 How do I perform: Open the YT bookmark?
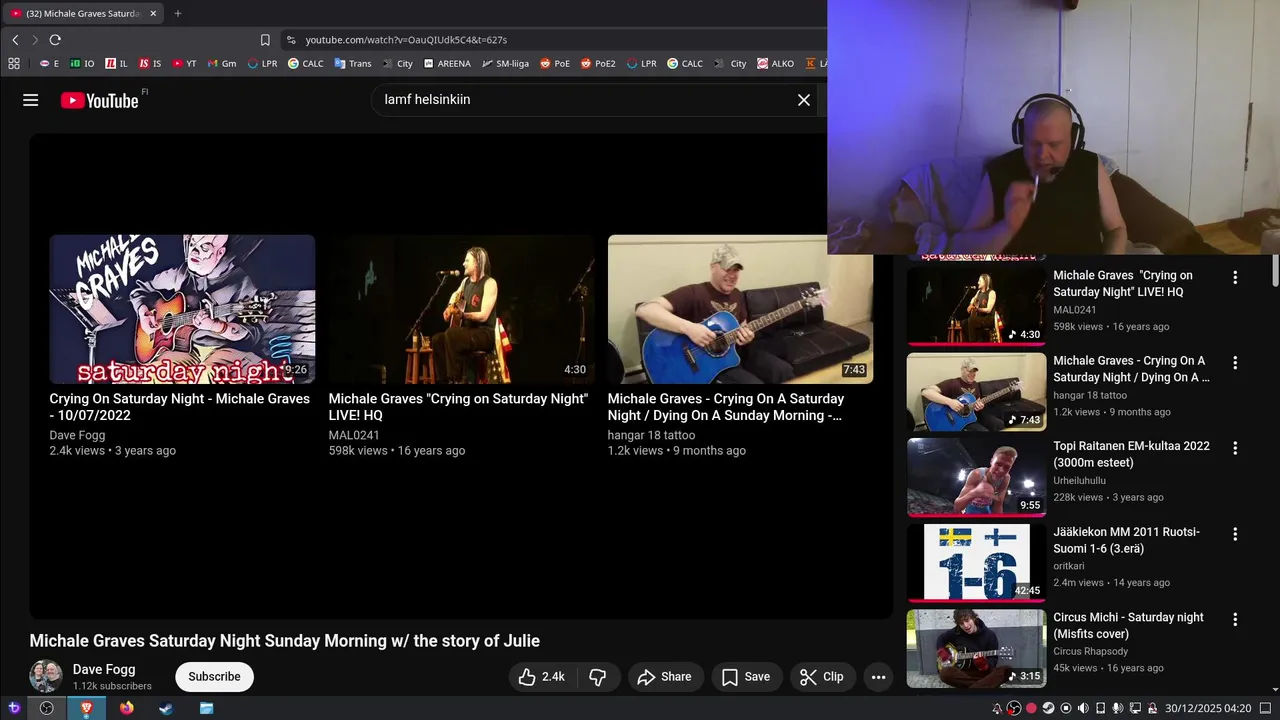[x=184, y=63]
